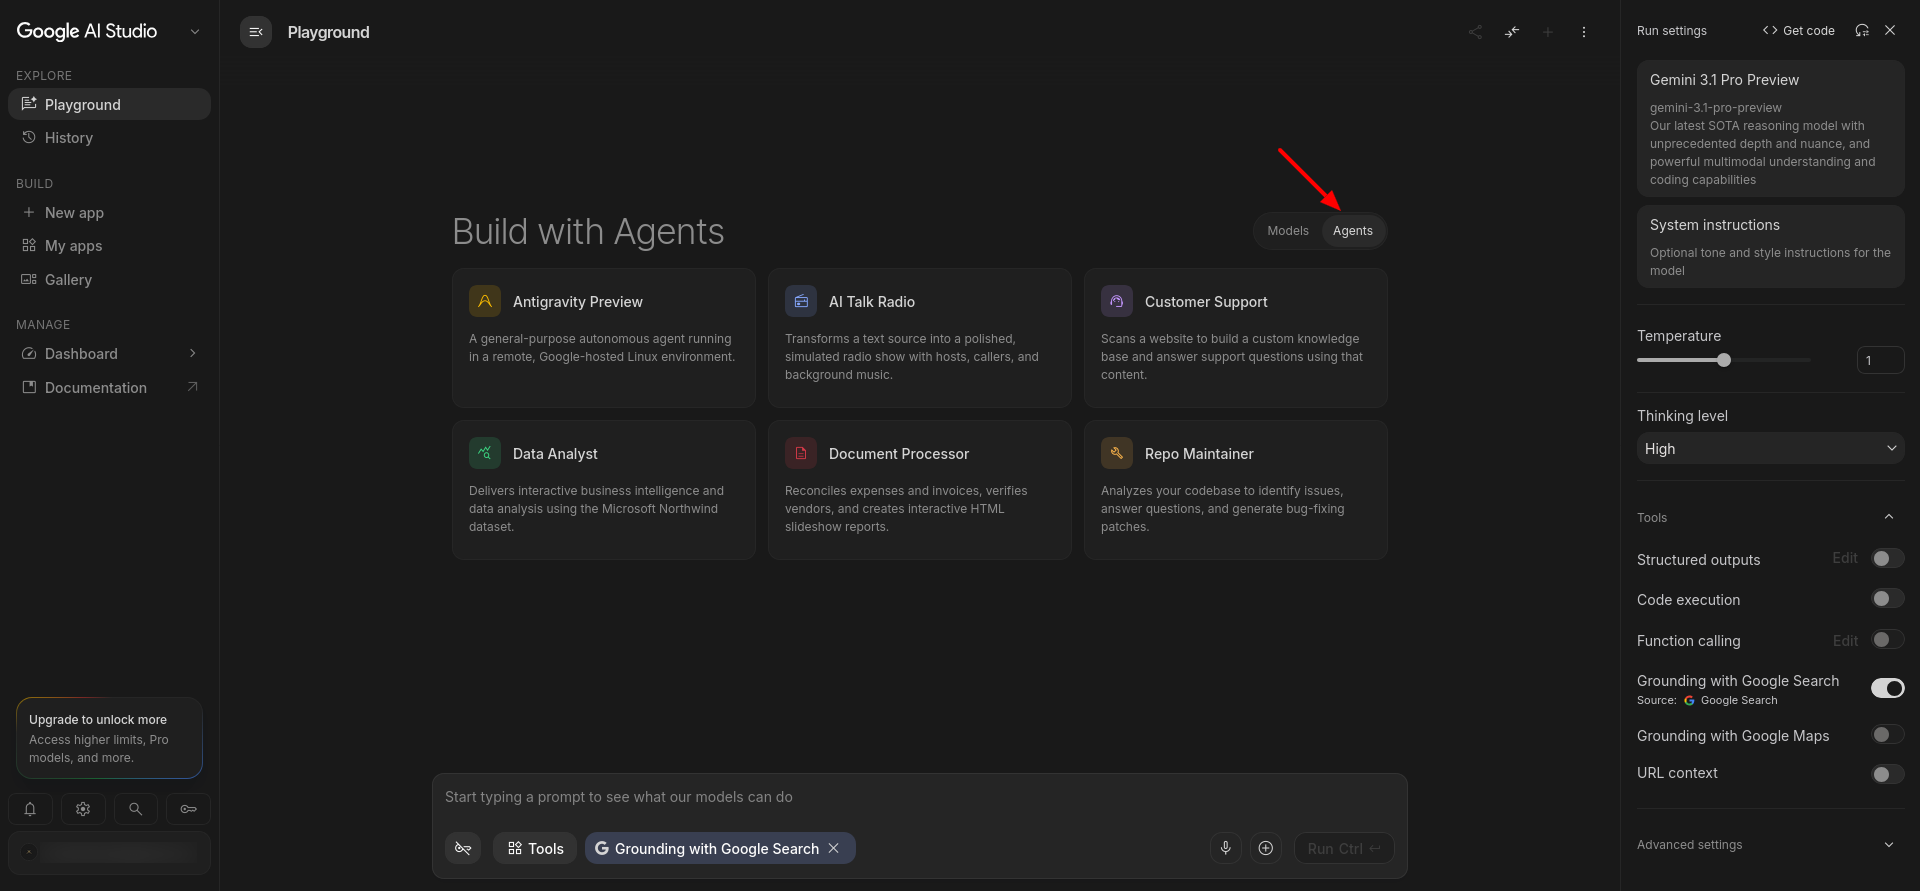Open the three-dot more options menu
The height and width of the screenshot is (891, 1920).
tap(1584, 32)
